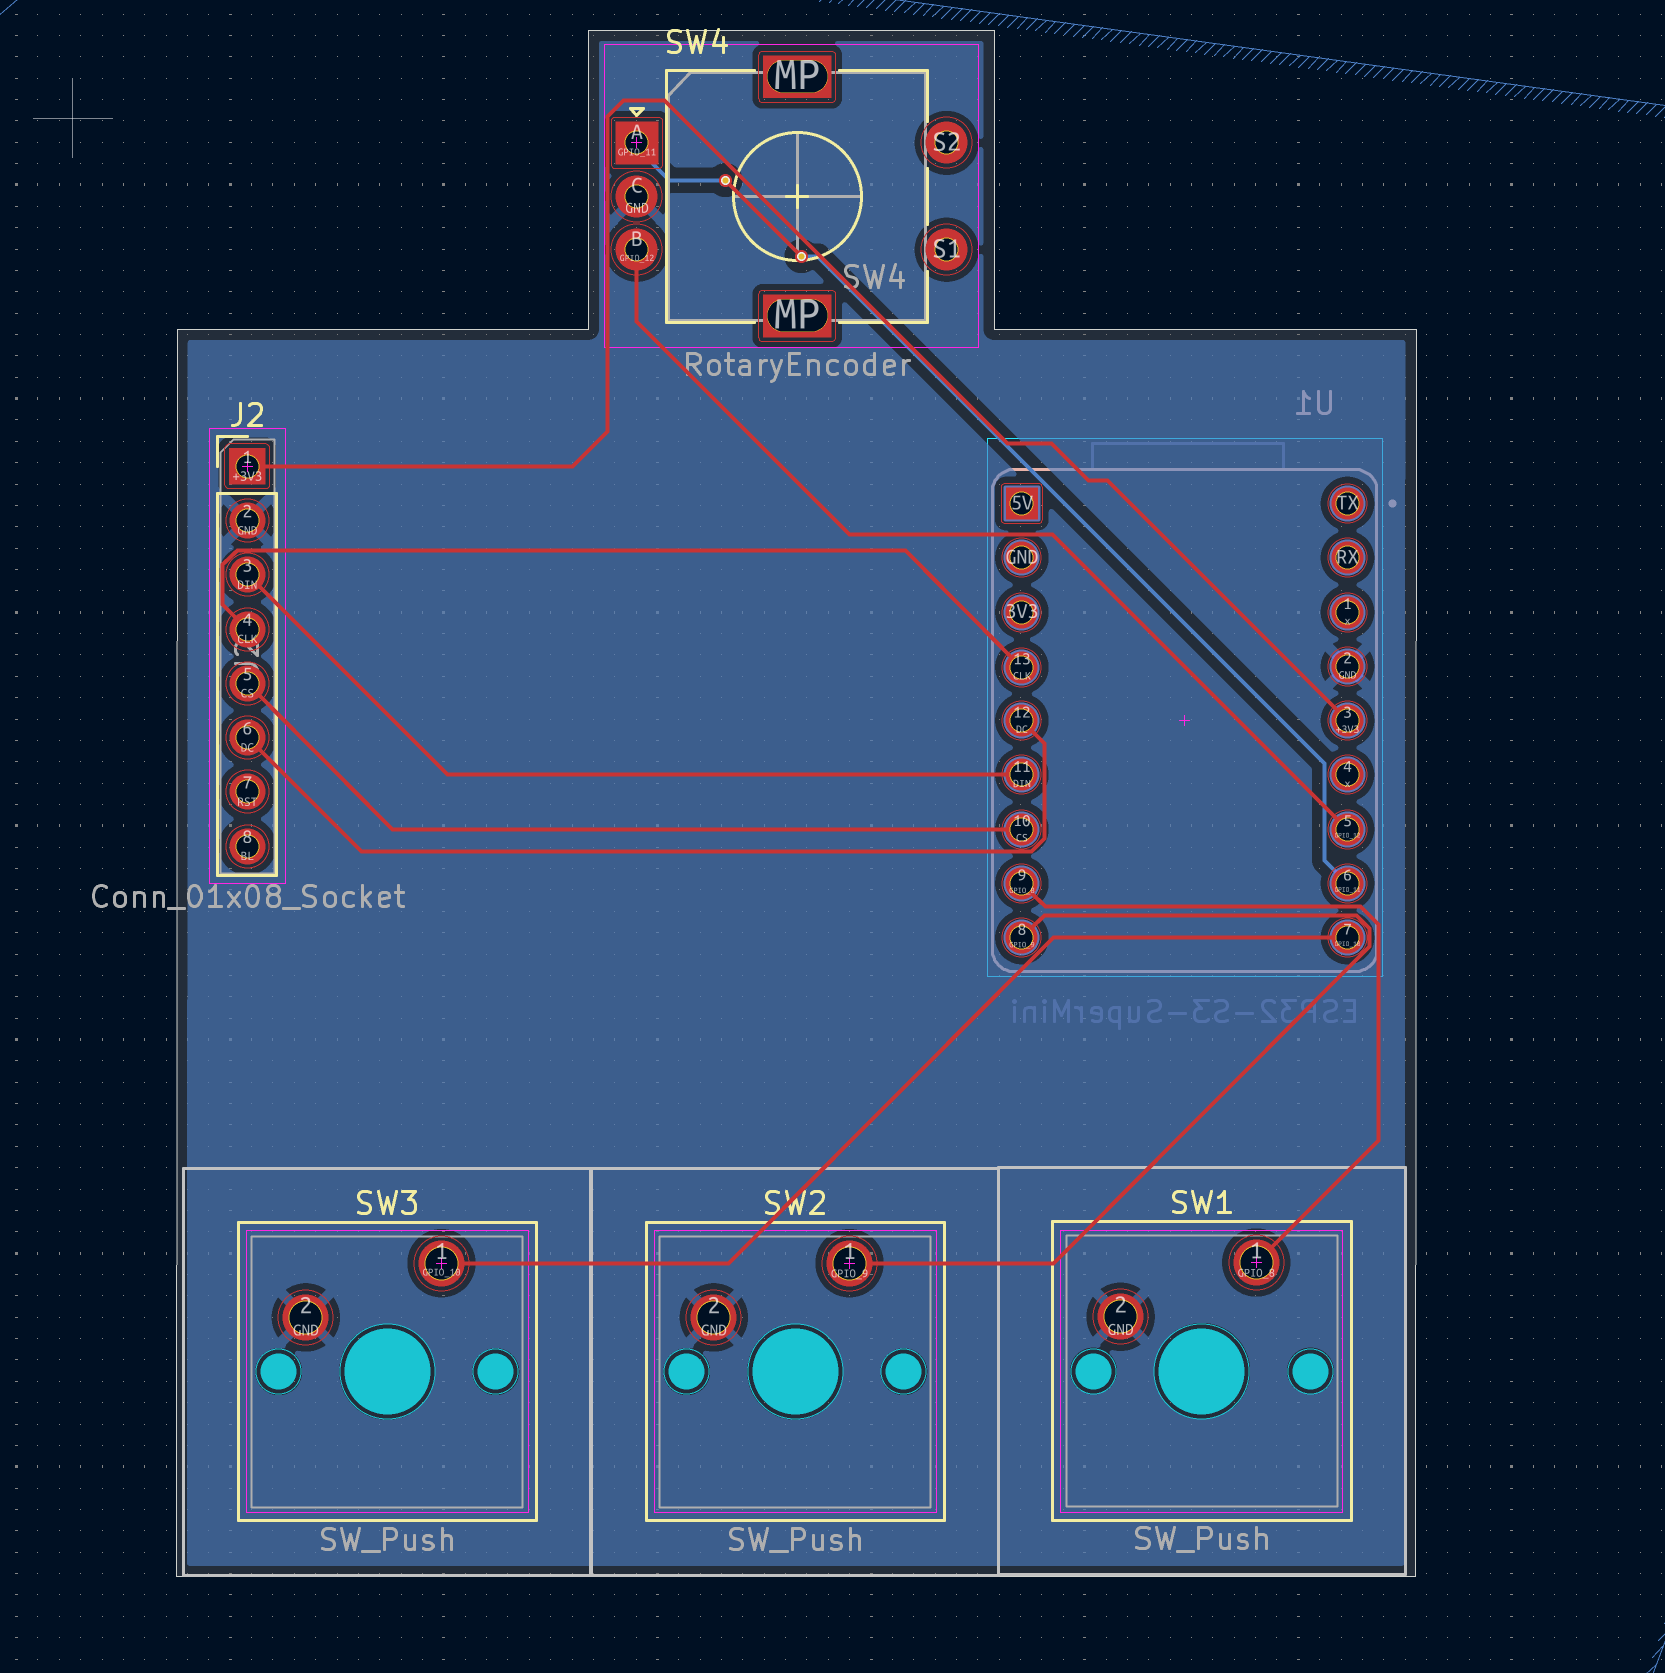
Task: Click J2 pad 4 (CLK)
Action: pyautogui.click(x=247, y=628)
